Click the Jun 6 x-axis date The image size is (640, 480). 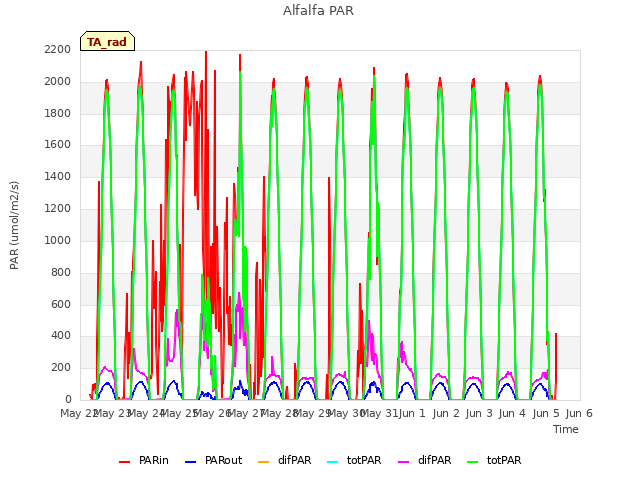pos(579,413)
